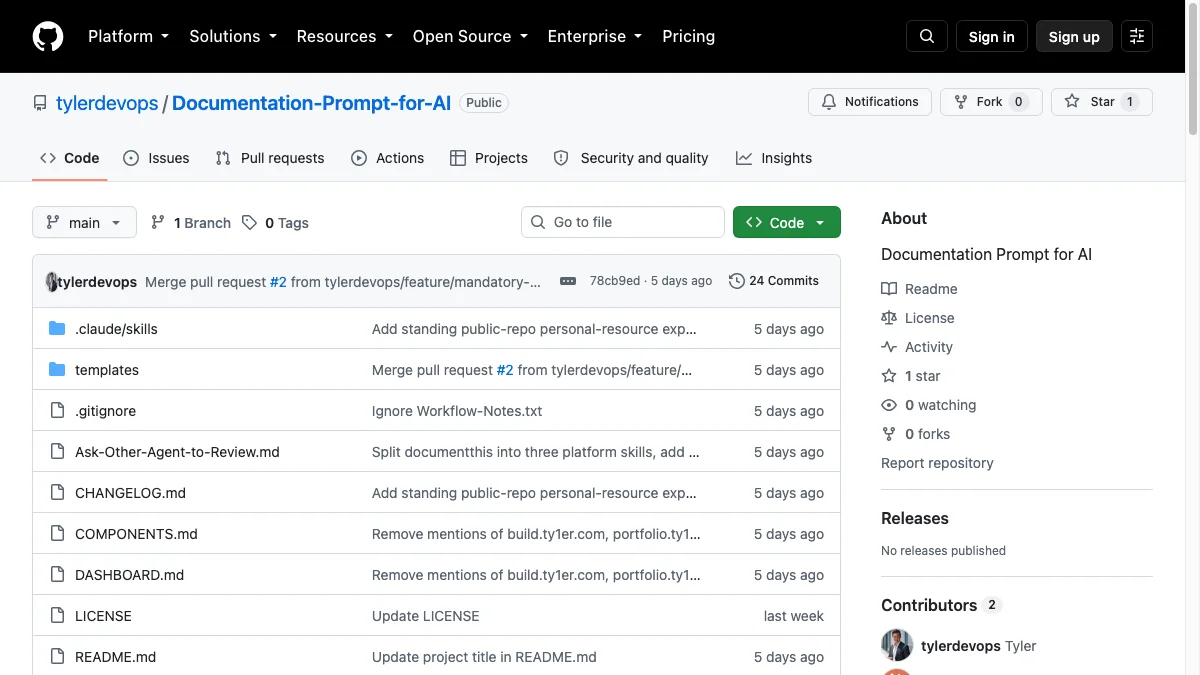Click the fork icon beside 0 forks
1200x675 pixels.
[889, 434]
